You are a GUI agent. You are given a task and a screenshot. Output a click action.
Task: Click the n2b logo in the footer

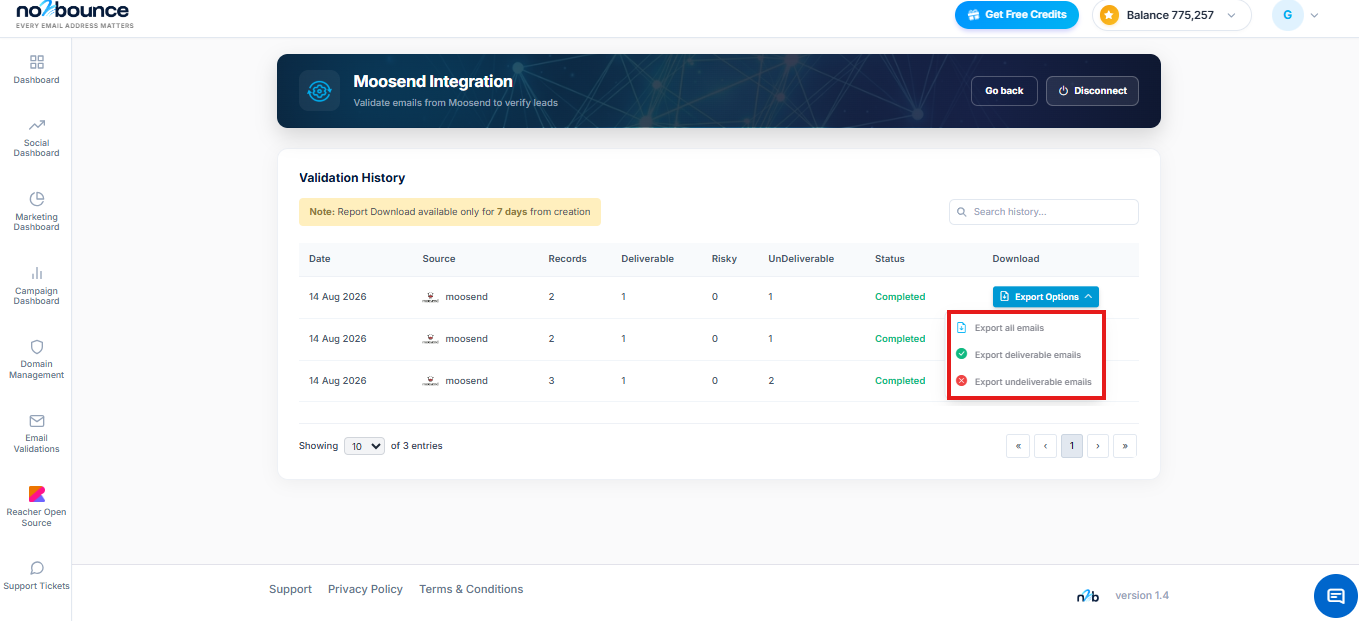tap(1088, 596)
